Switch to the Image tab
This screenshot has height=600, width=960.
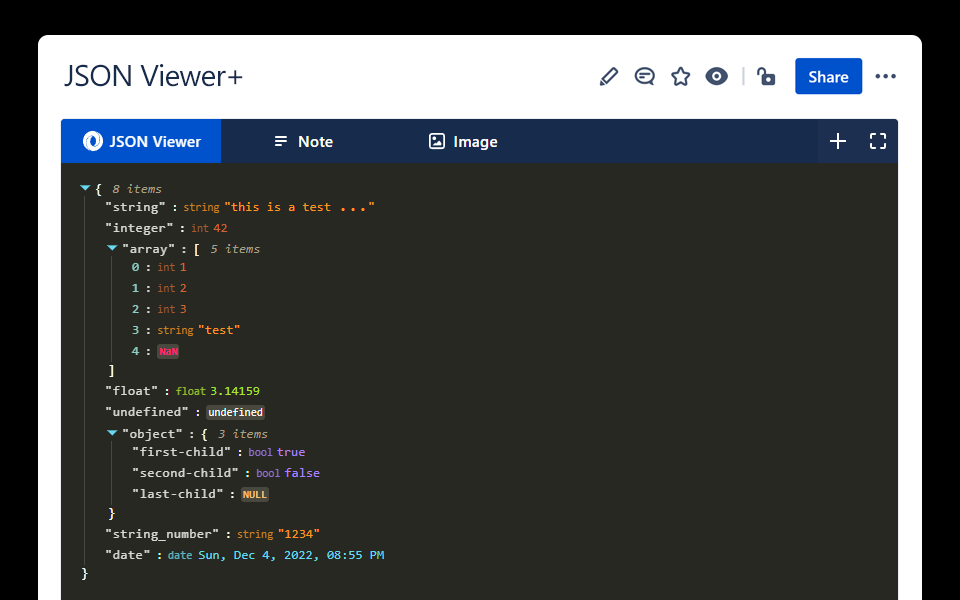(x=463, y=141)
